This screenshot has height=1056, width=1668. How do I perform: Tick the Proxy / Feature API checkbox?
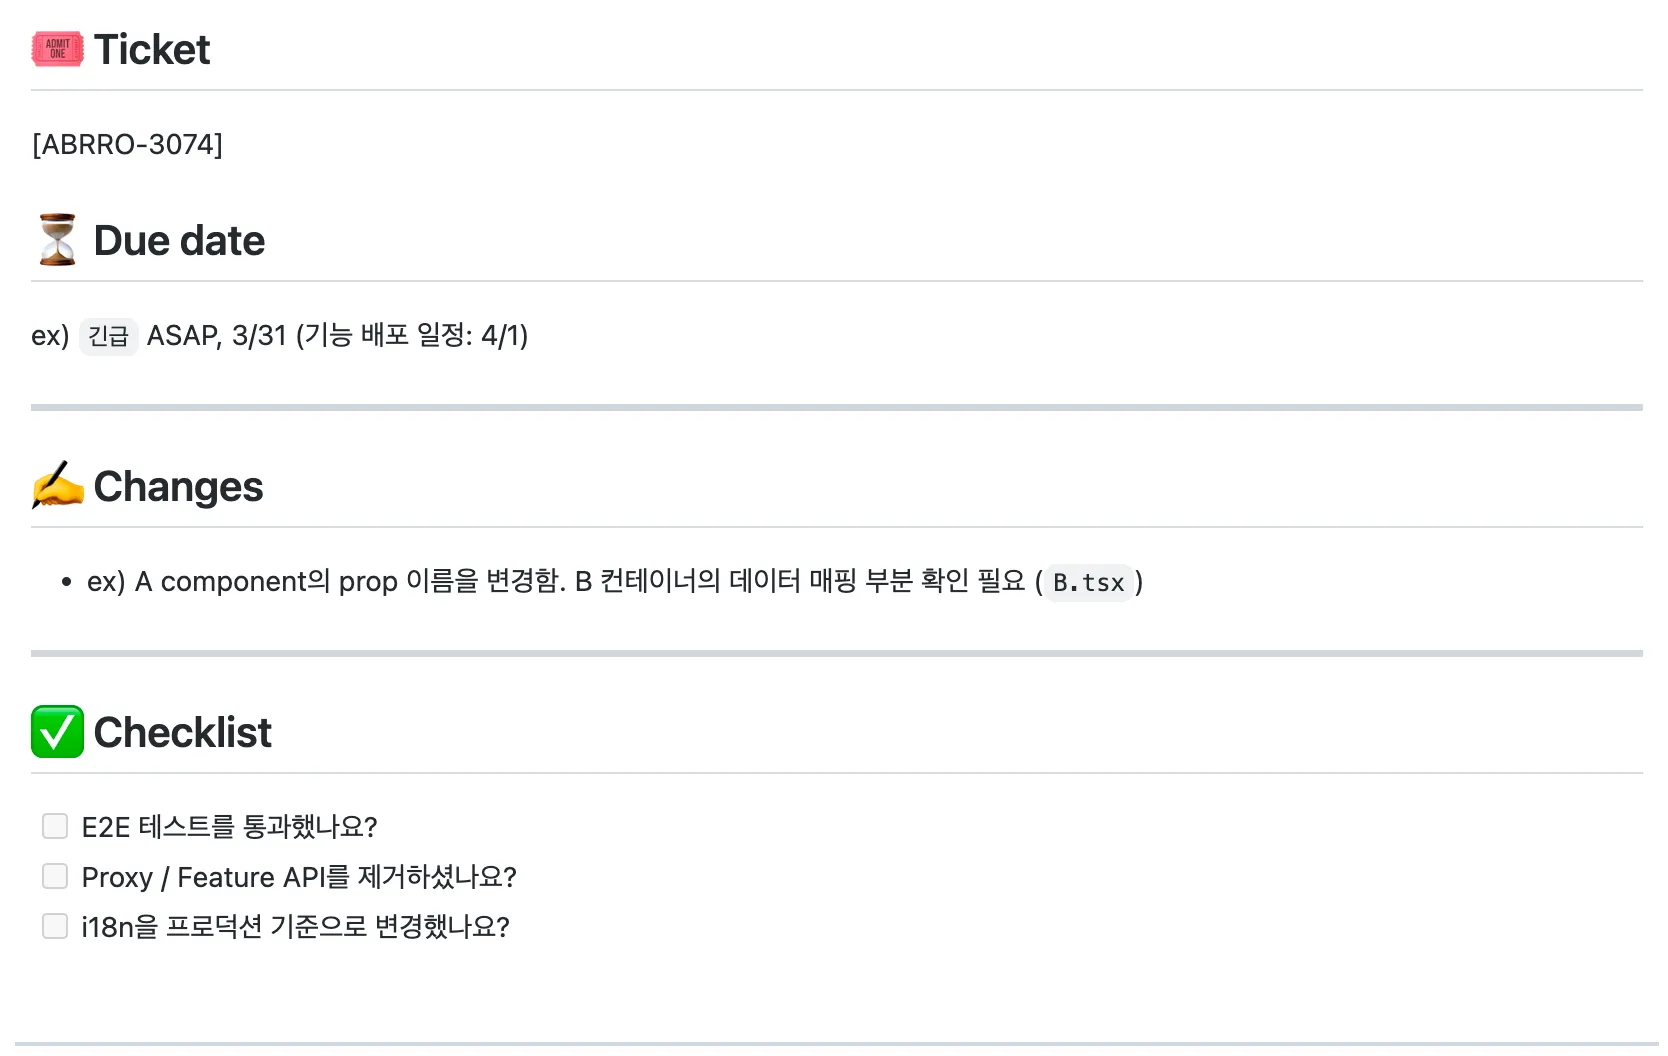55,876
